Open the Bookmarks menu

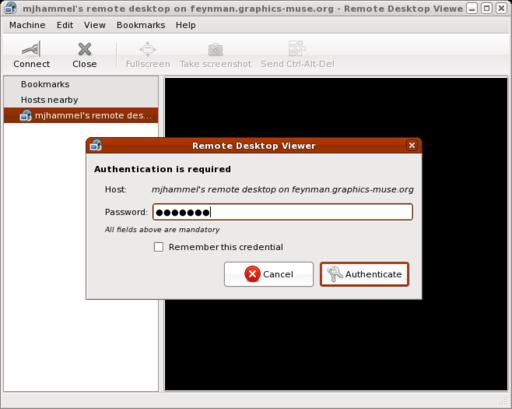click(141, 25)
